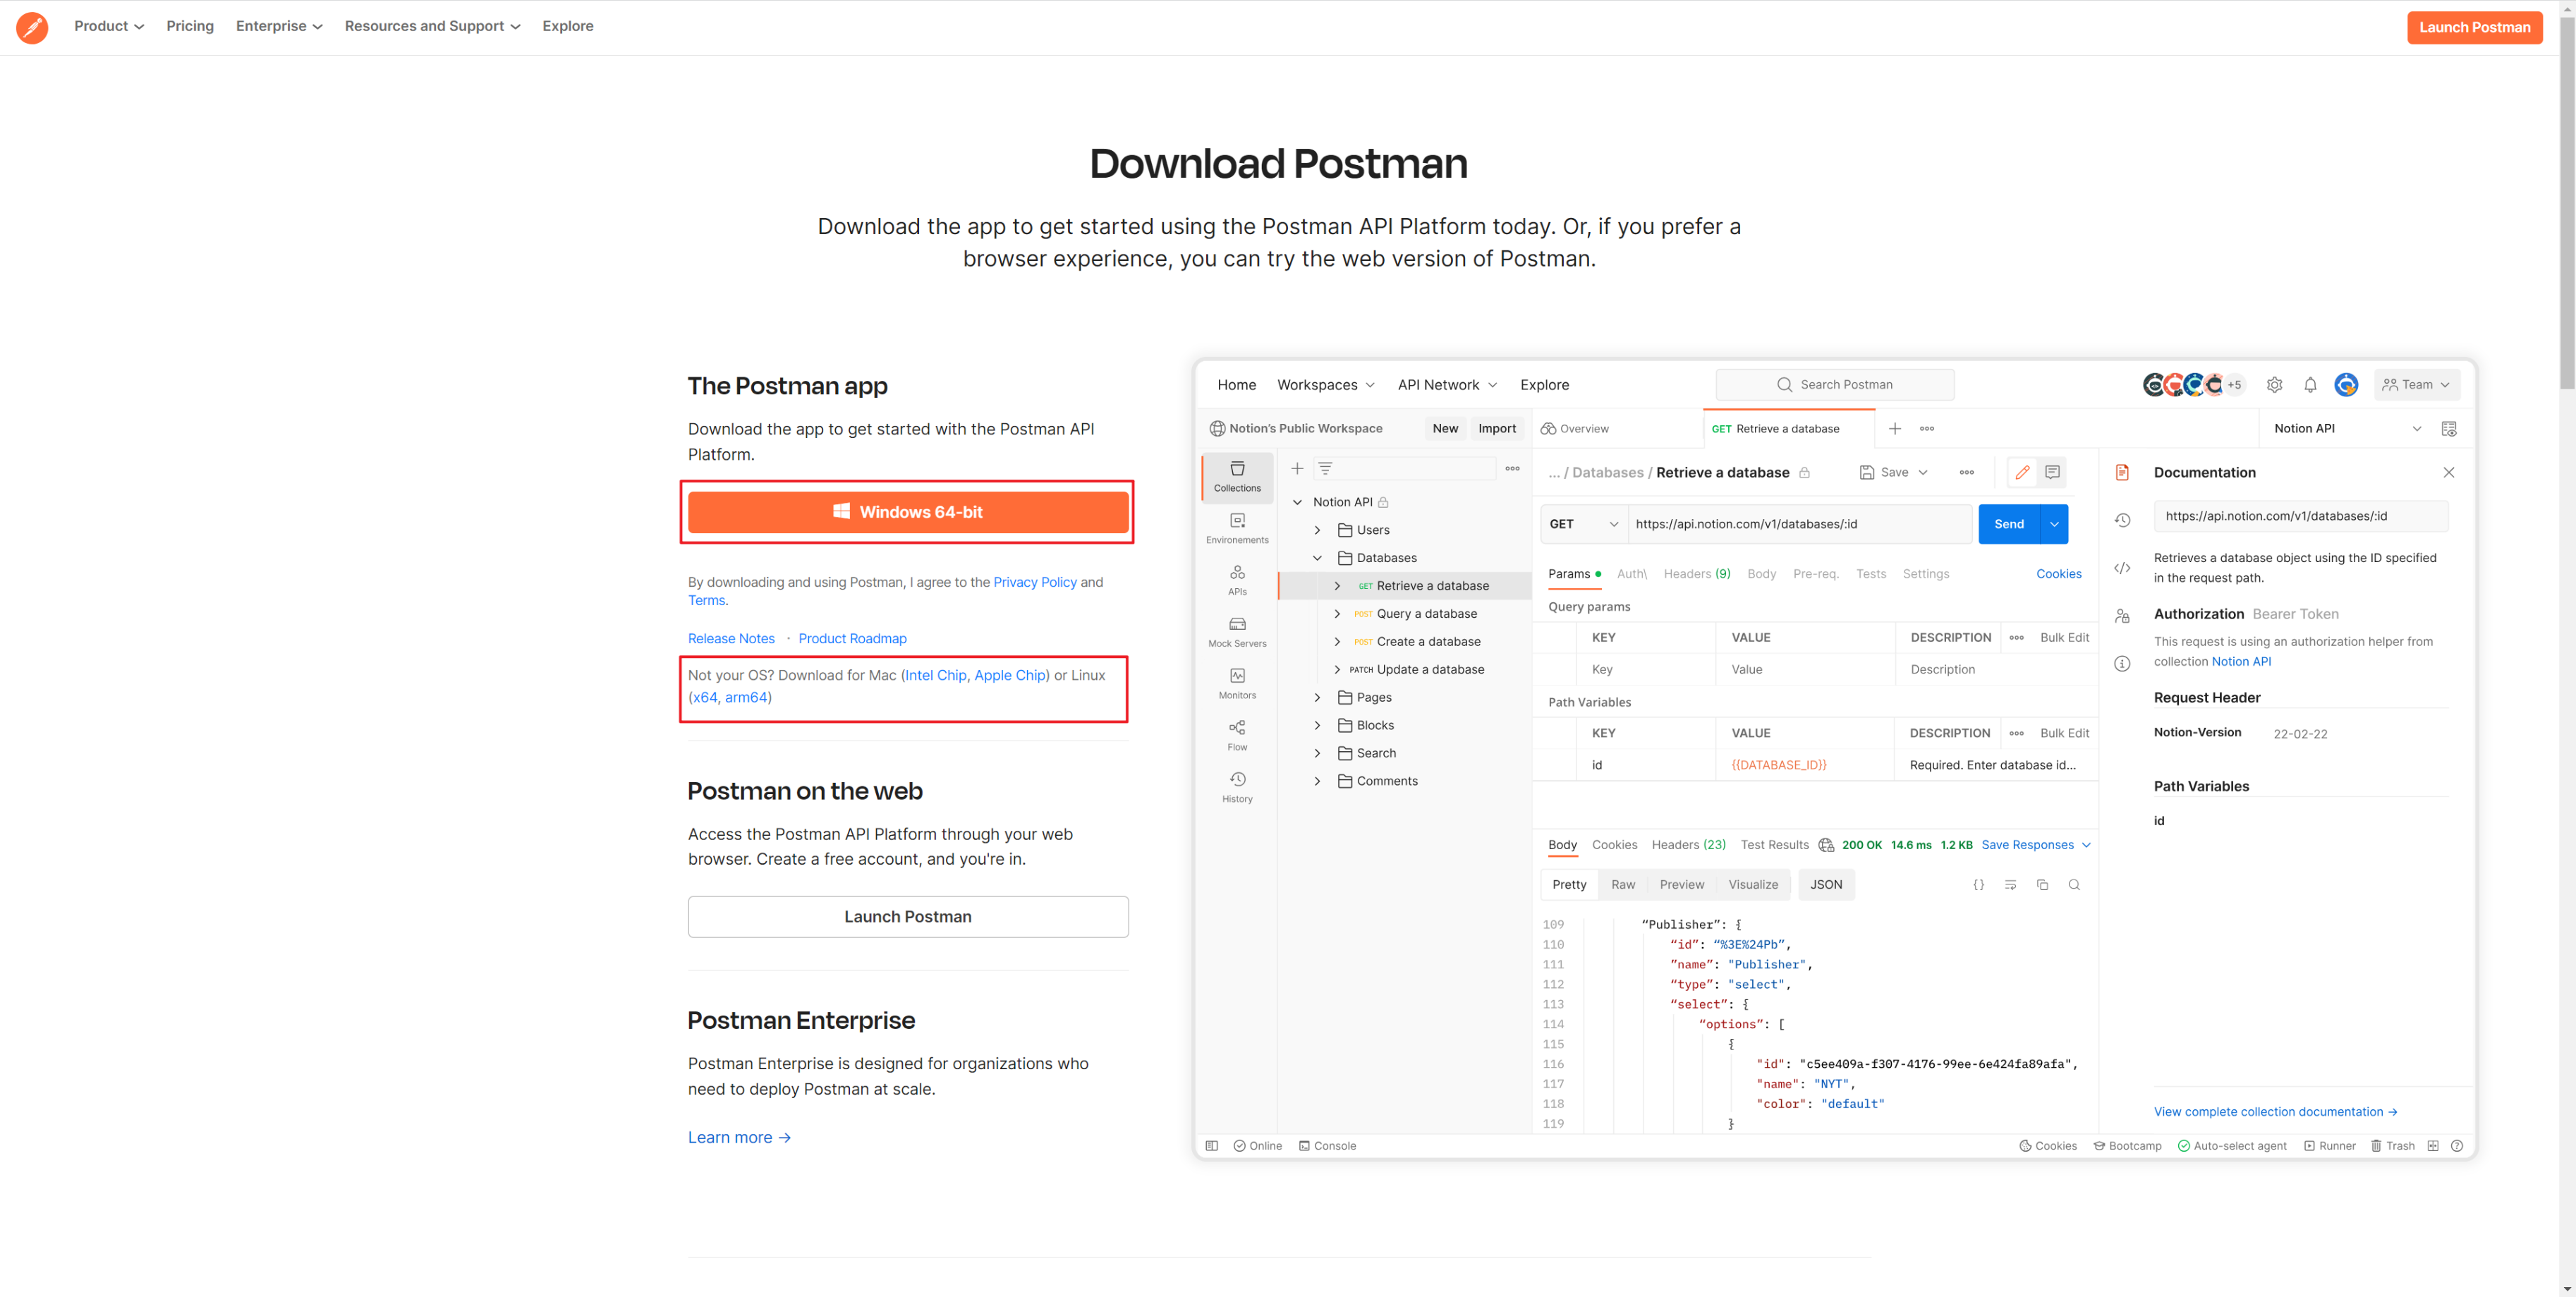The image size is (2576, 1297).
Task: Click the Postman logo in the site header
Action: [32, 27]
